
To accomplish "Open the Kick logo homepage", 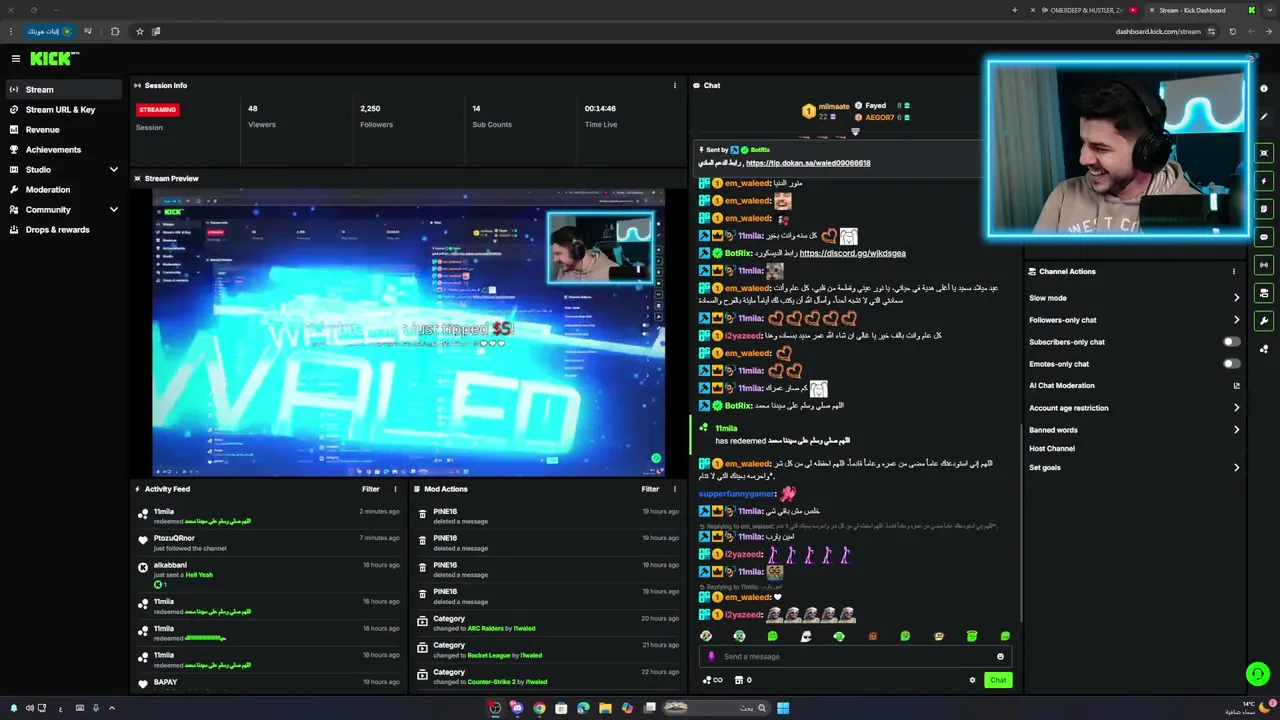I will coord(54,59).
